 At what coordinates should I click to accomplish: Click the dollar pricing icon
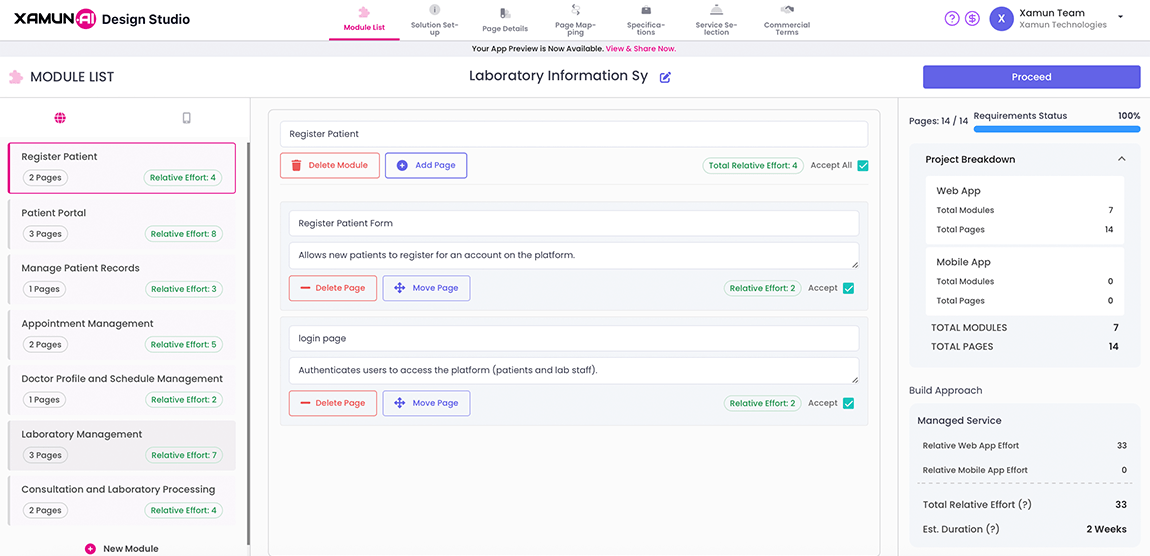click(x=972, y=19)
